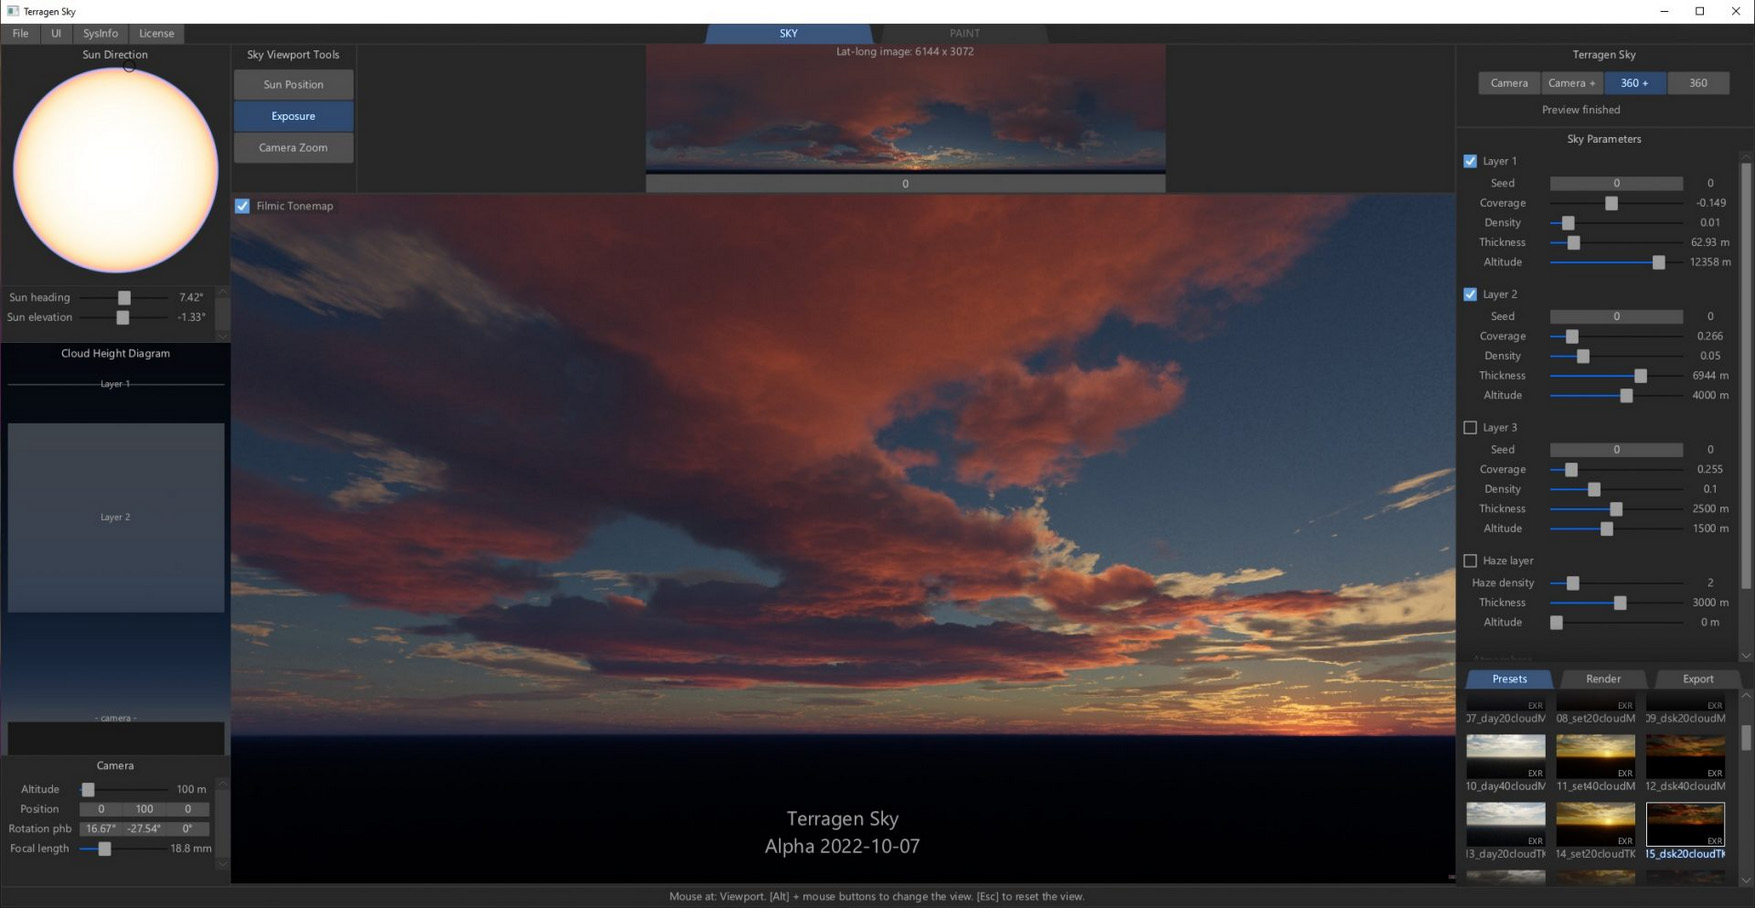The width and height of the screenshot is (1755, 908).
Task: Click Layer 2 in Cloud Height Diagram
Action: (x=116, y=517)
